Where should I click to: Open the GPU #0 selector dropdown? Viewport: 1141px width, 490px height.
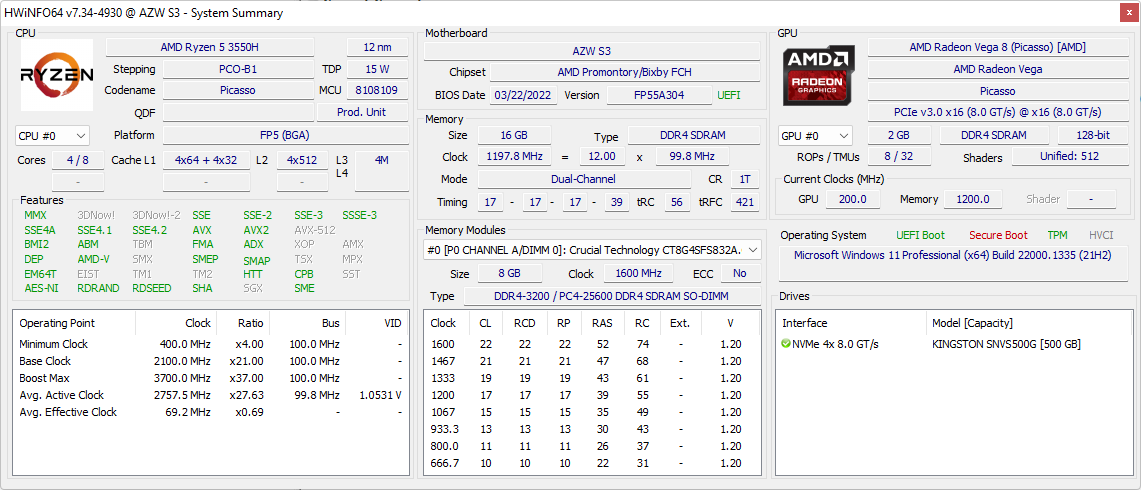(815, 135)
